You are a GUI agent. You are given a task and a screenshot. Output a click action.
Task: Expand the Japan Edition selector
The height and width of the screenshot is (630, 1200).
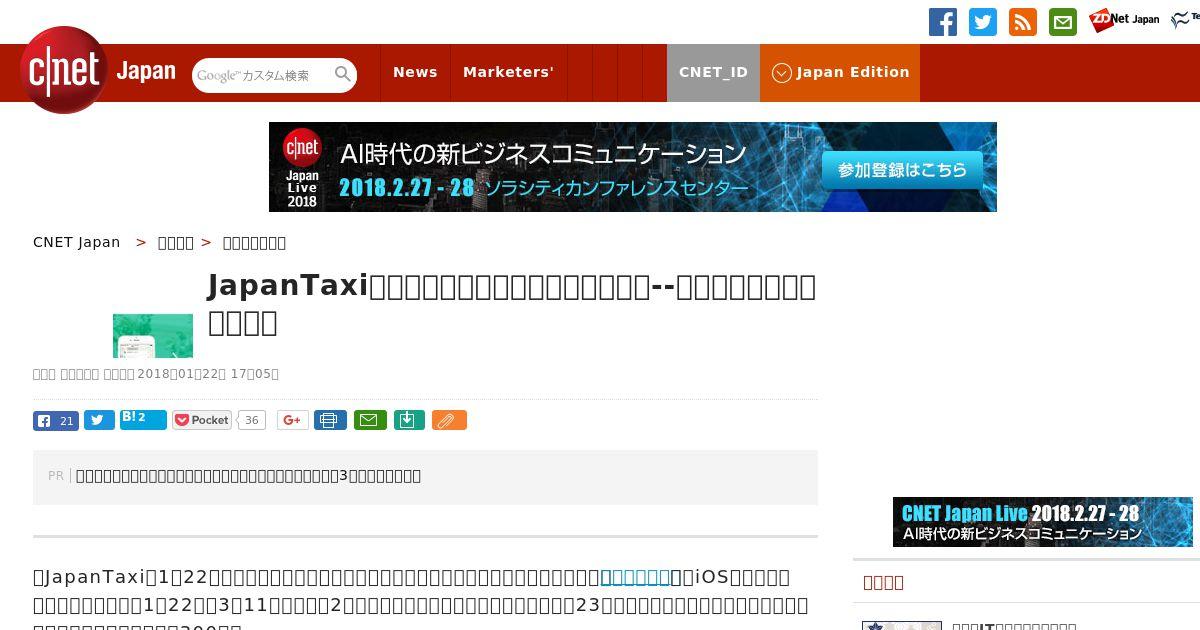(840, 72)
